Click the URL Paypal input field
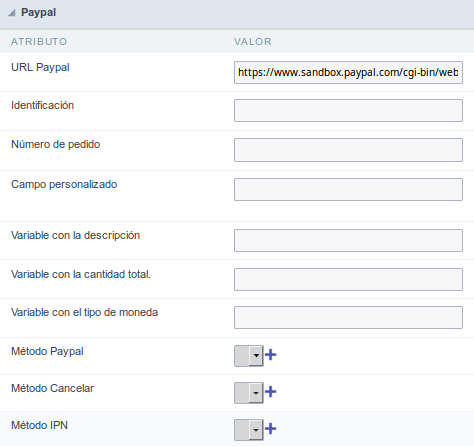This screenshot has width=474, height=446. [x=348, y=72]
